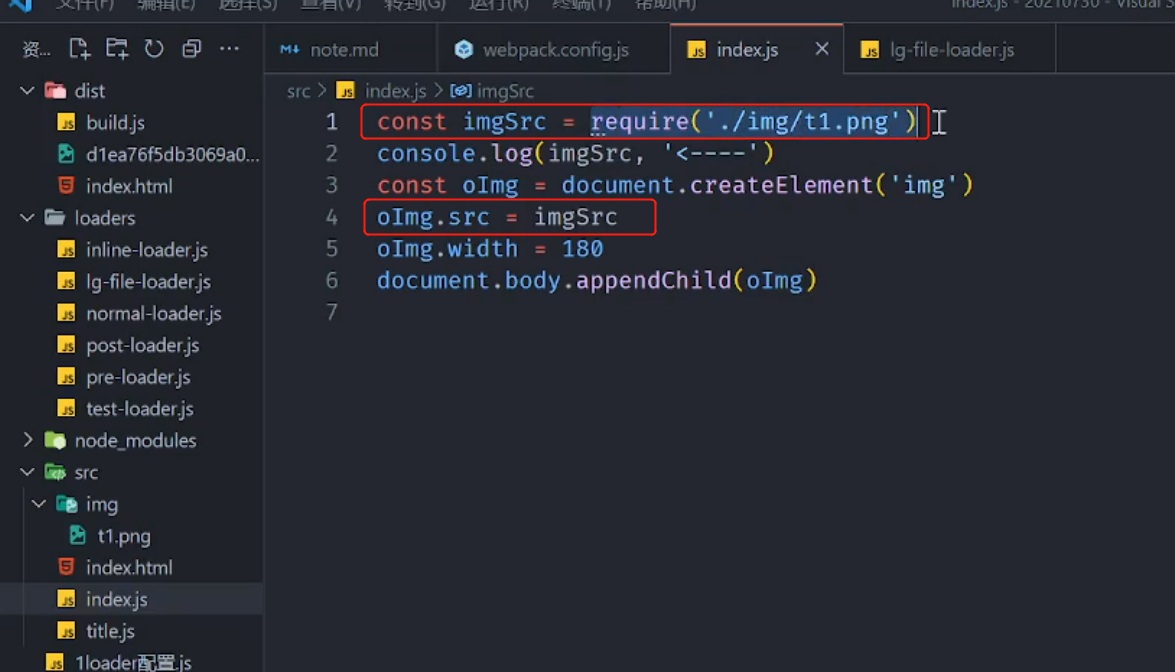Image resolution: width=1175 pixels, height=672 pixels.
Task: Click the src breadcrumb segment
Action: [298, 91]
